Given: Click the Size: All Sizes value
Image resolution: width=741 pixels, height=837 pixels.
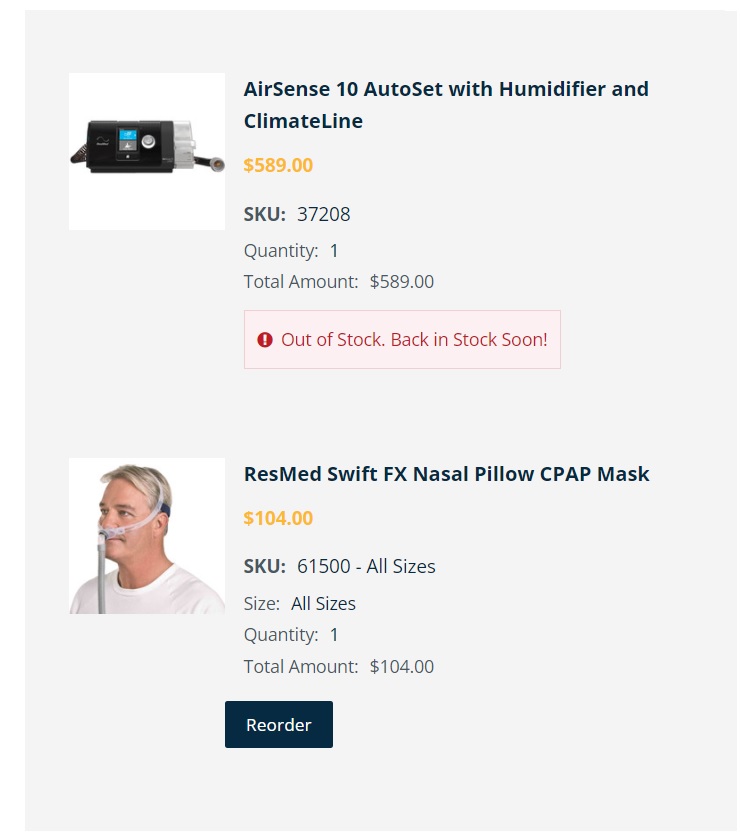Looking at the screenshot, I should coord(323,603).
